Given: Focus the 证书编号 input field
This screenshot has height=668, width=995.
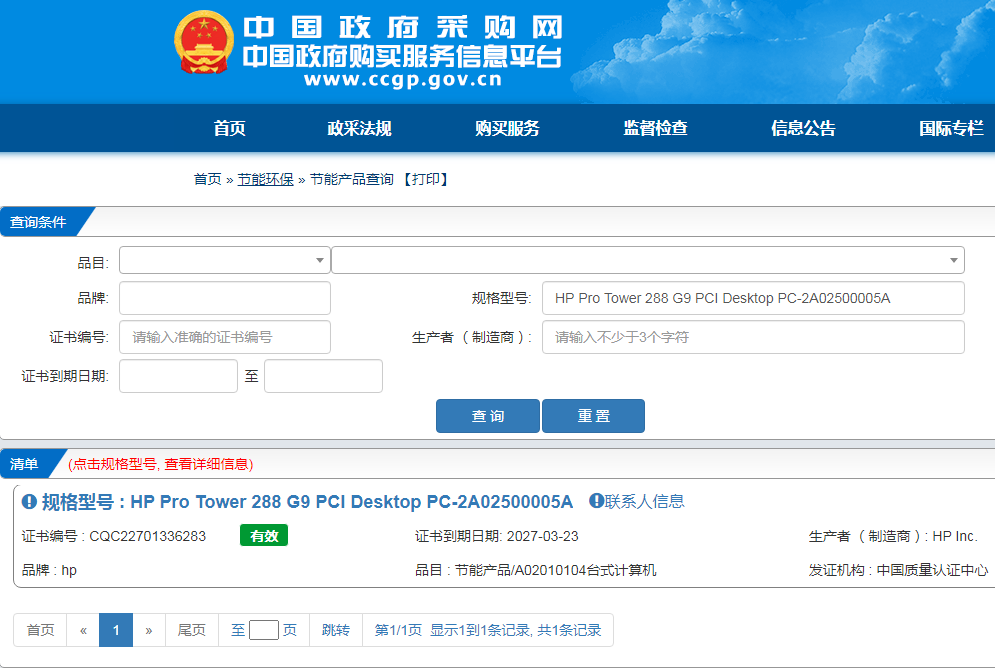Looking at the screenshot, I should [225, 337].
